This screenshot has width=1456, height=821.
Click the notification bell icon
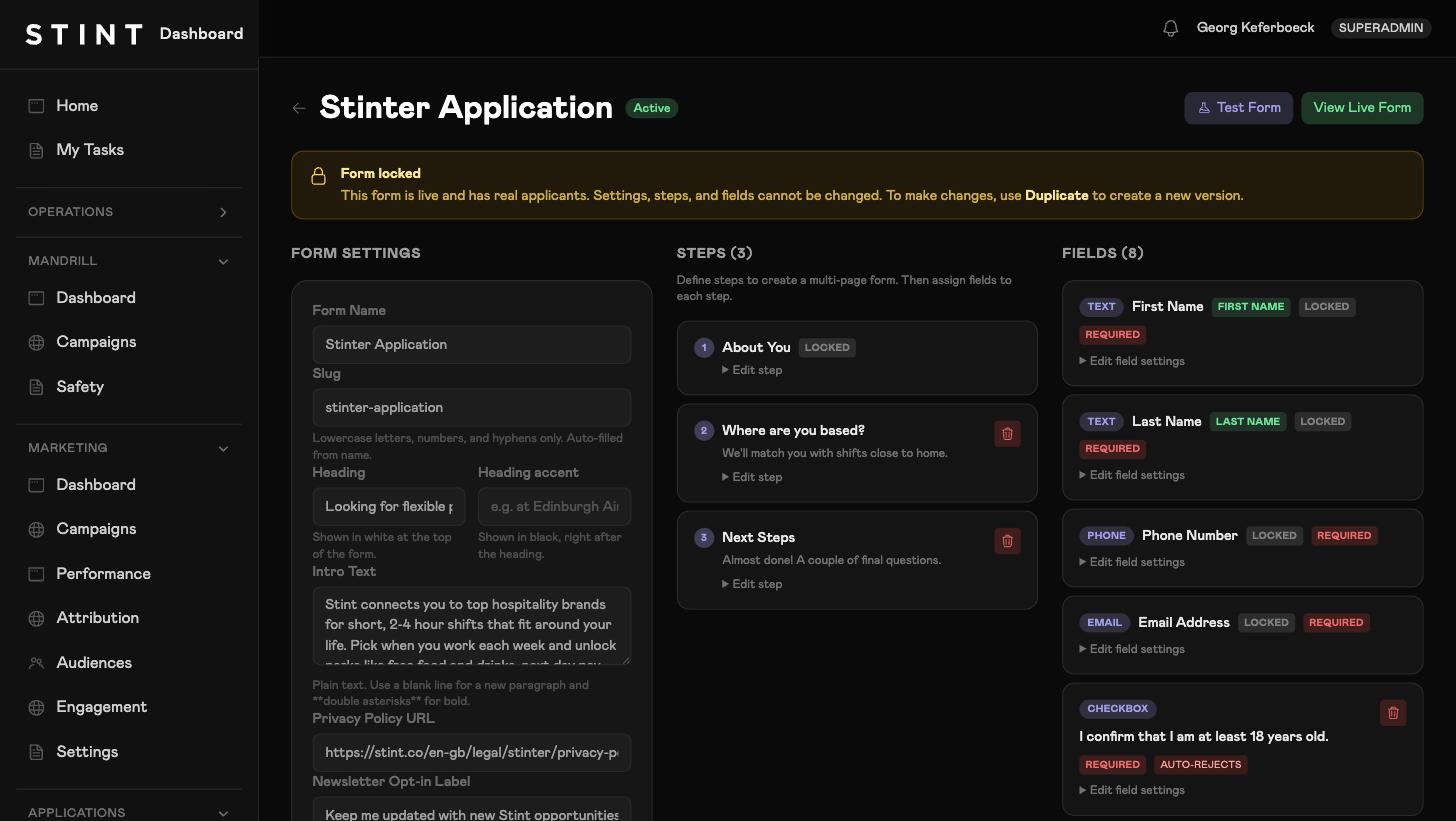(1171, 28)
